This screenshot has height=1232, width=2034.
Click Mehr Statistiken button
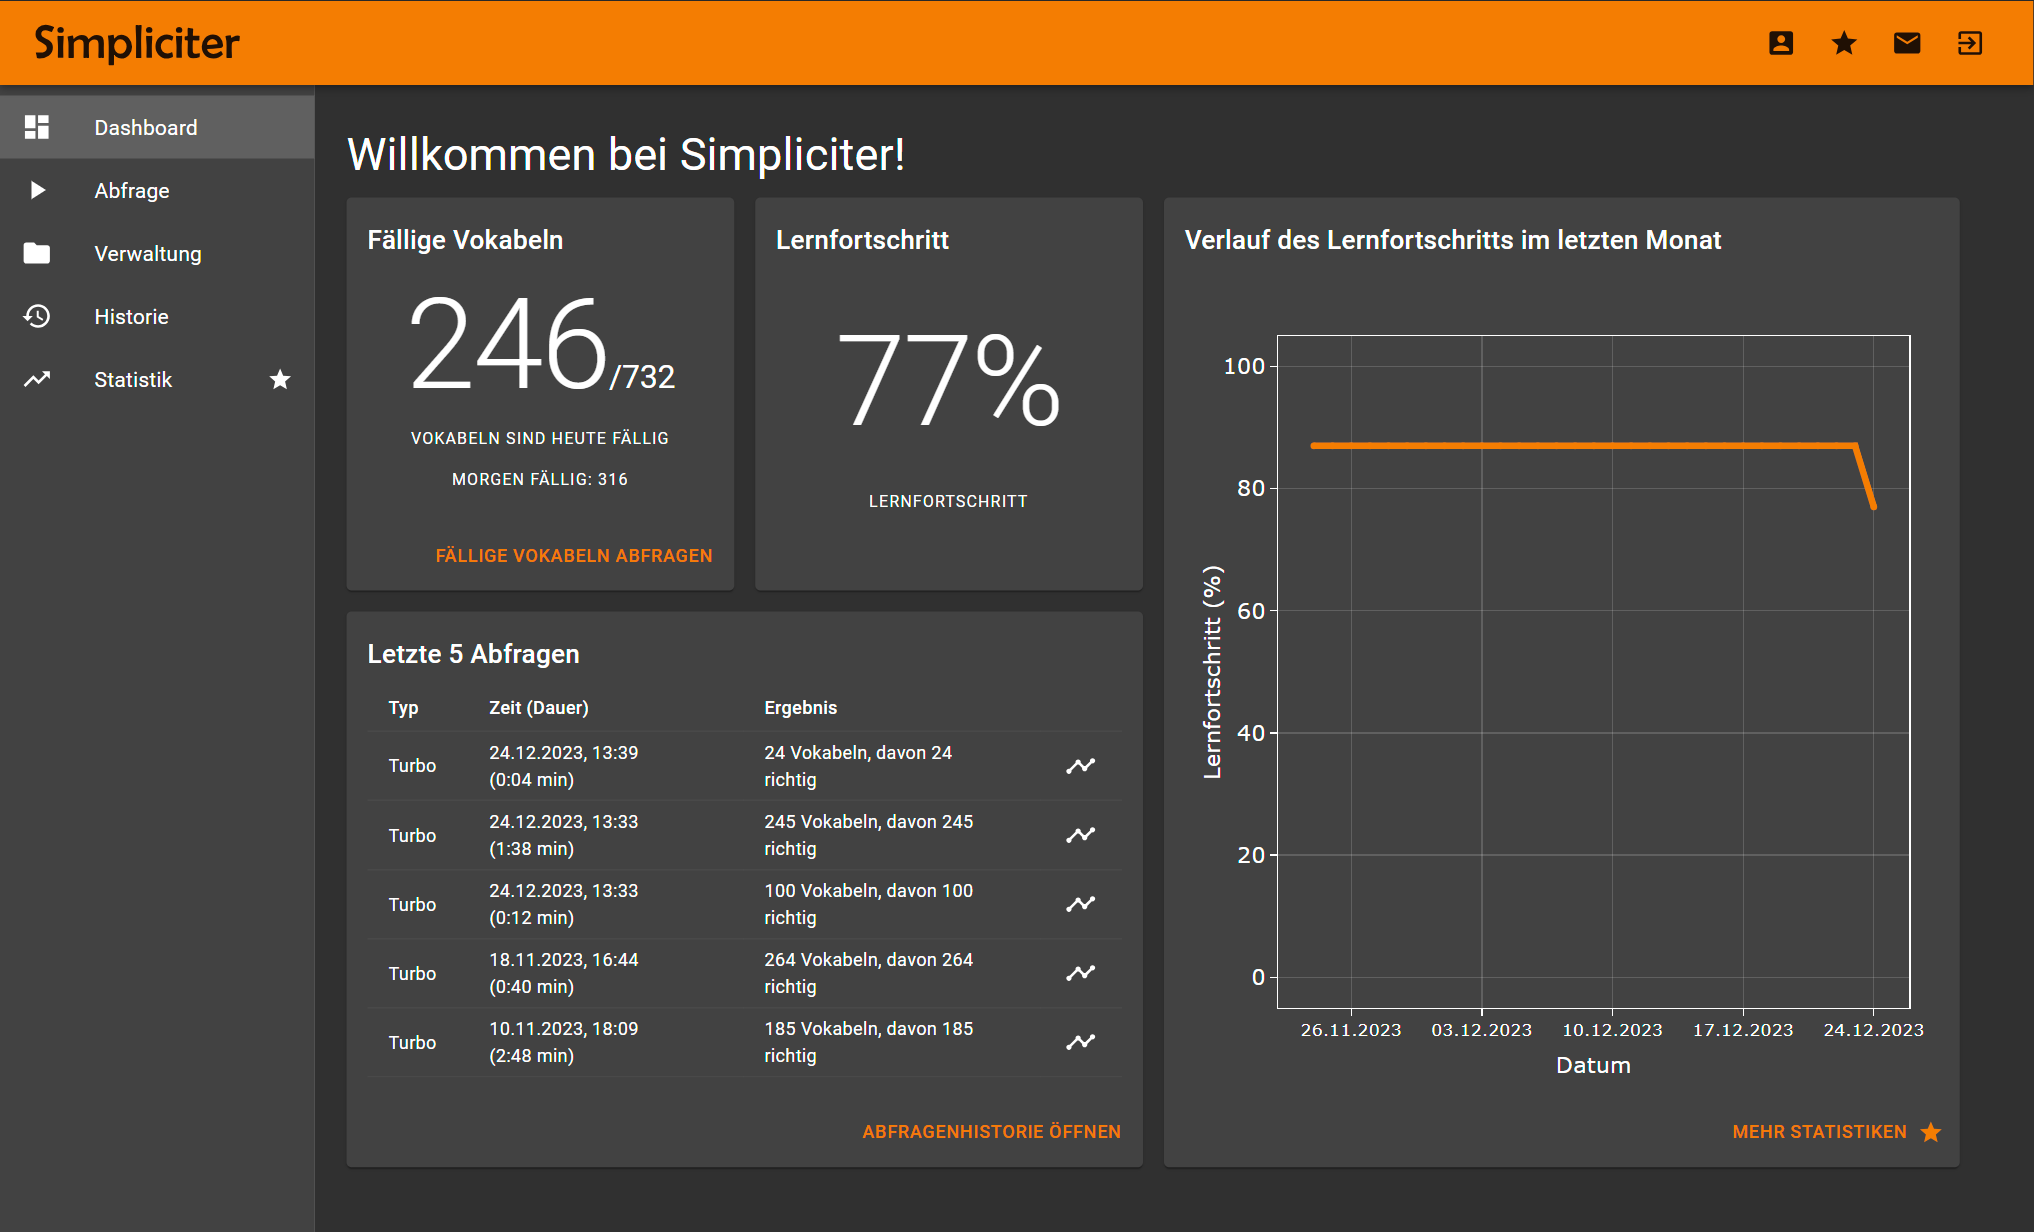click(1819, 1132)
